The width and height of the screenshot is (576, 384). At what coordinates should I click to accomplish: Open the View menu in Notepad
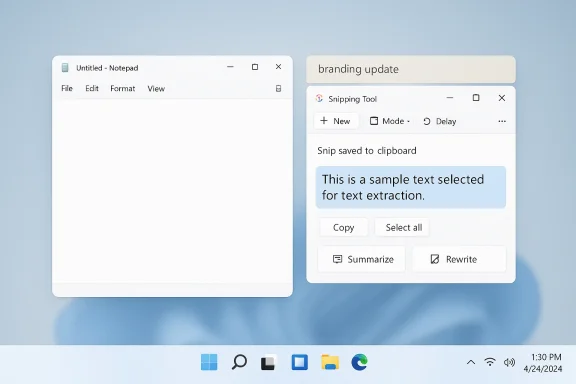tap(156, 89)
